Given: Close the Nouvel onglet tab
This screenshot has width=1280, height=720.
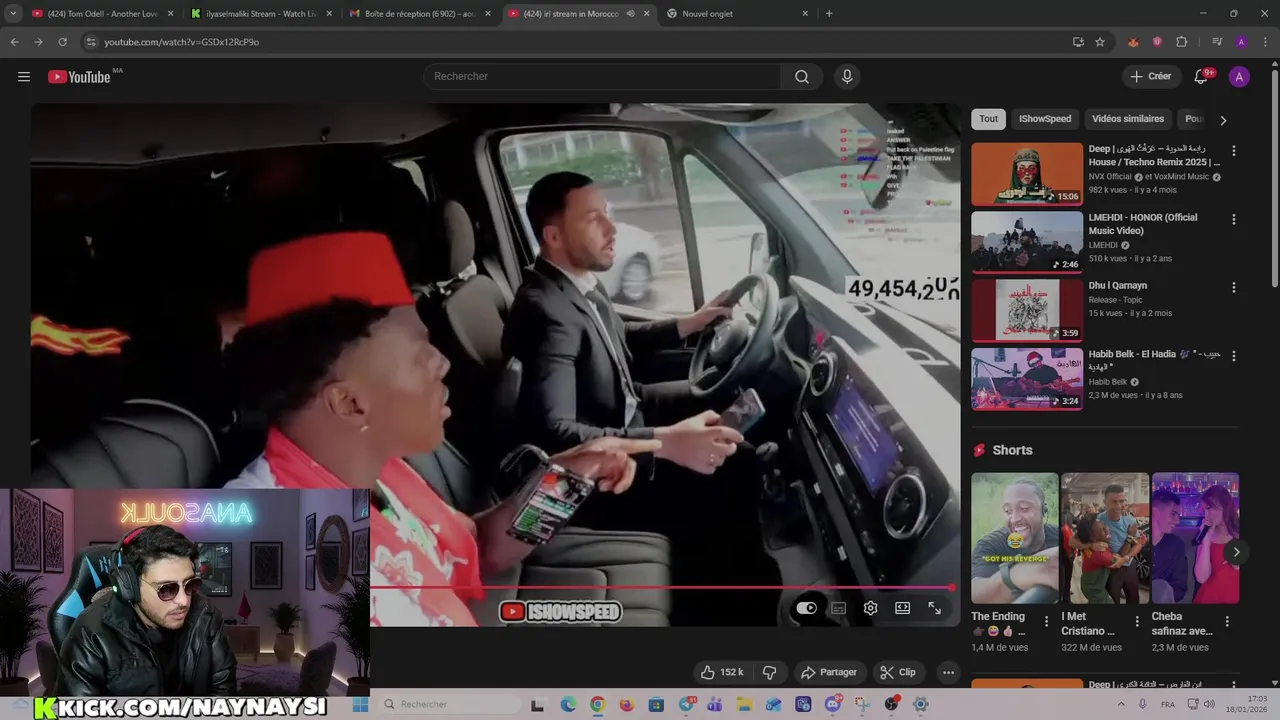Looking at the screenshot, I should click(805, 14).
